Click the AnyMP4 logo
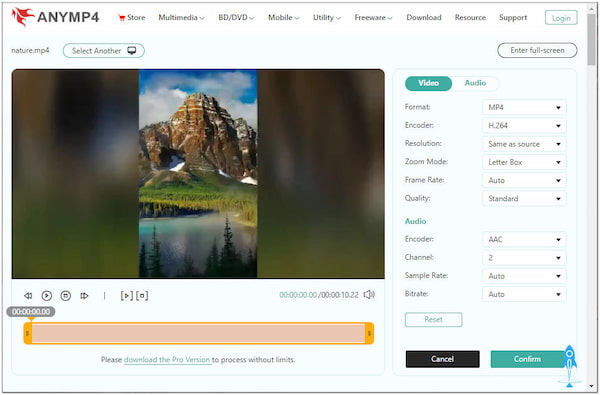 pyautogui.click(x=56, y=17)
